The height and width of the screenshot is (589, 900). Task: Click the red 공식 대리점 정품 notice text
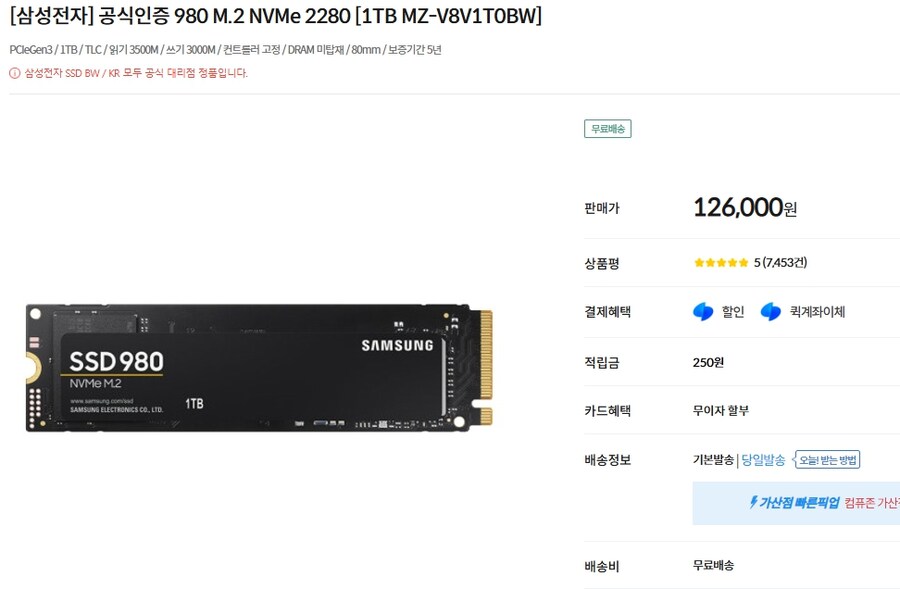click(136, 73)
